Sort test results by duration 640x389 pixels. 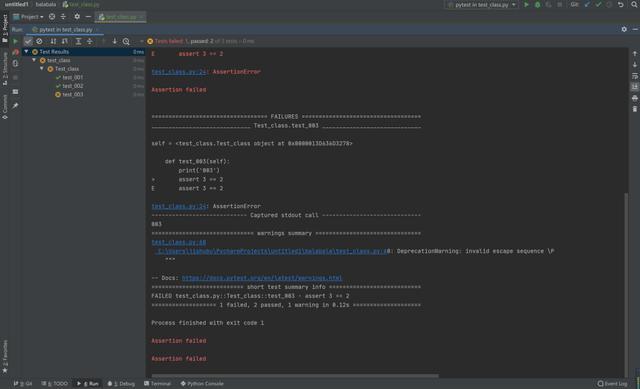(64, 41)
